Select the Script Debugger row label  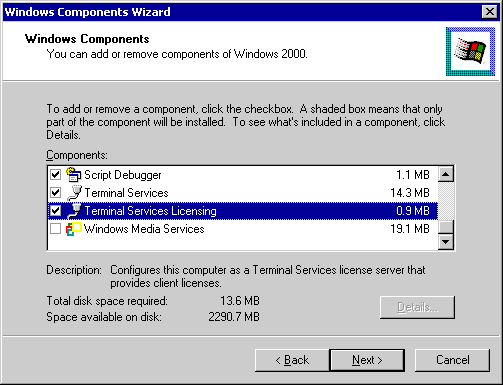(x=123, y=175)
